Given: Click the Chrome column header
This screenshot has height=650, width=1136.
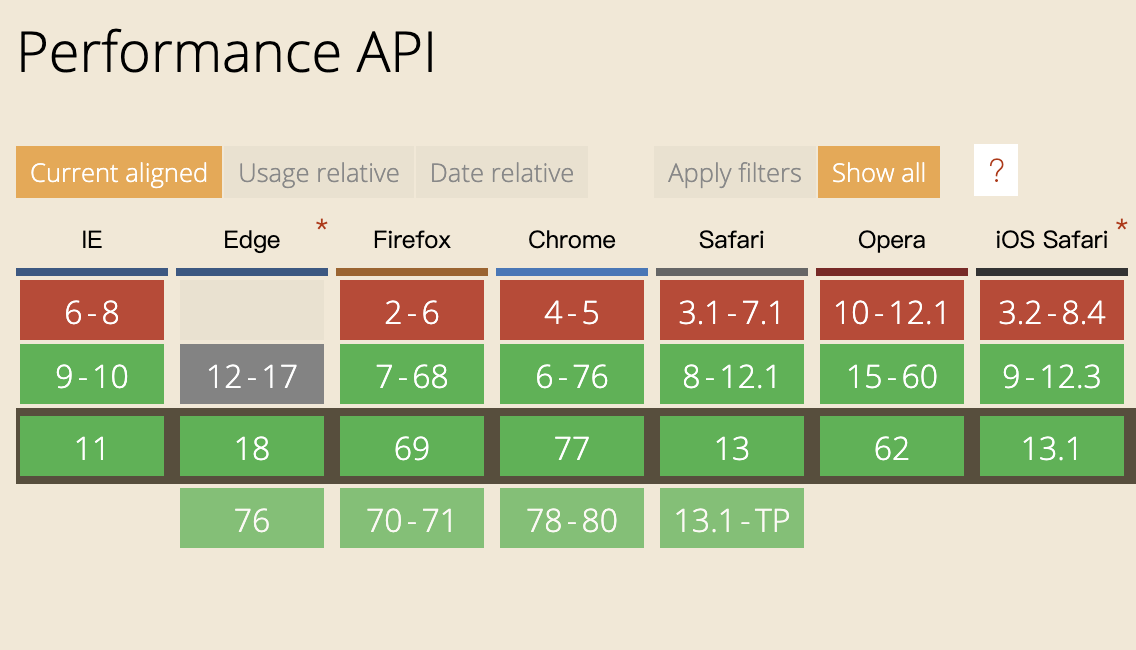Looking at the screenshot, I should pyautogui.click(x=572, y=240).
